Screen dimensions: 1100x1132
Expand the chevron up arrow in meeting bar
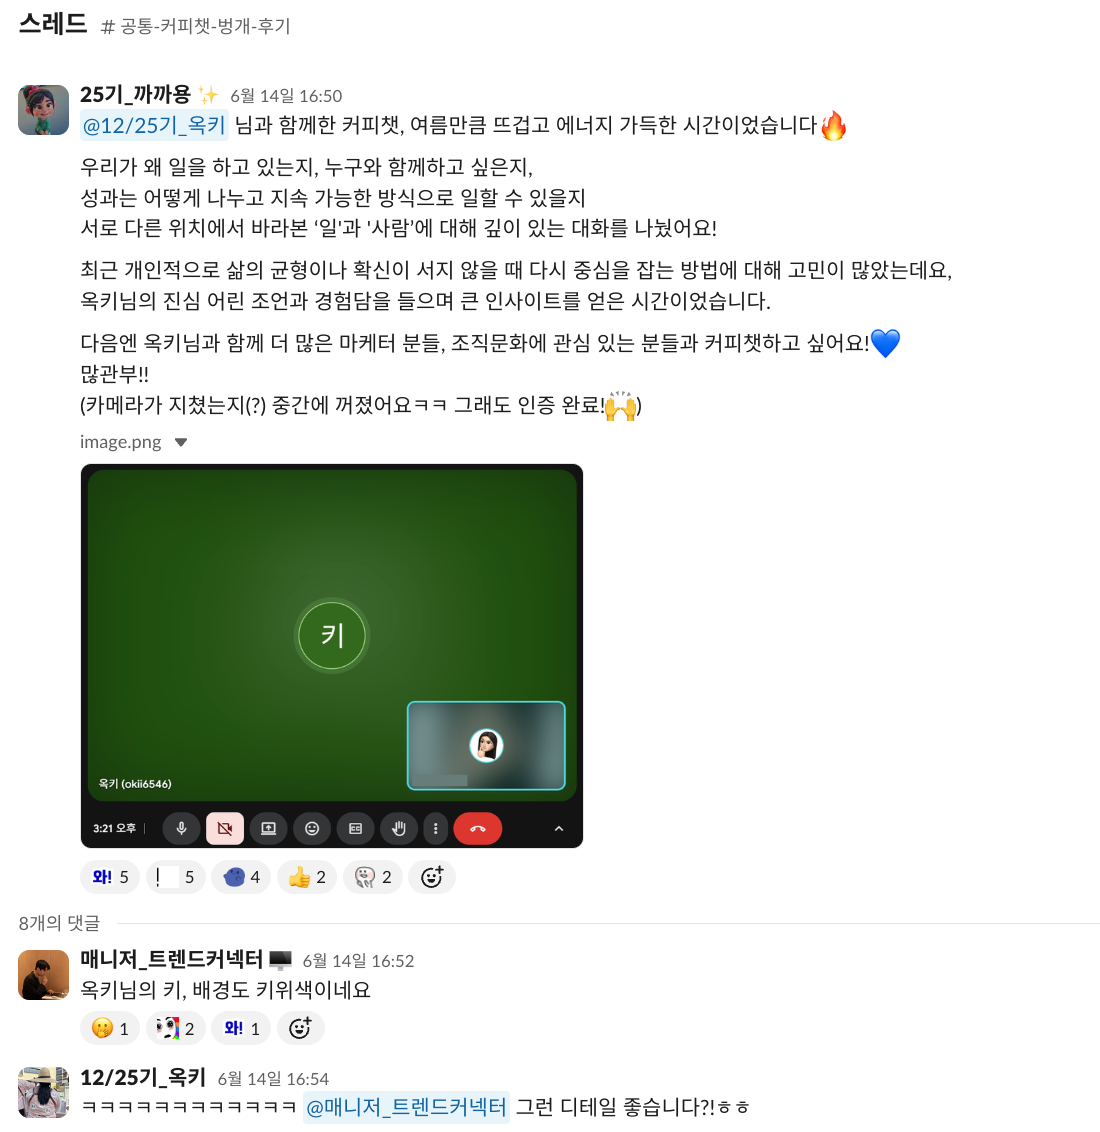[559, 829]
